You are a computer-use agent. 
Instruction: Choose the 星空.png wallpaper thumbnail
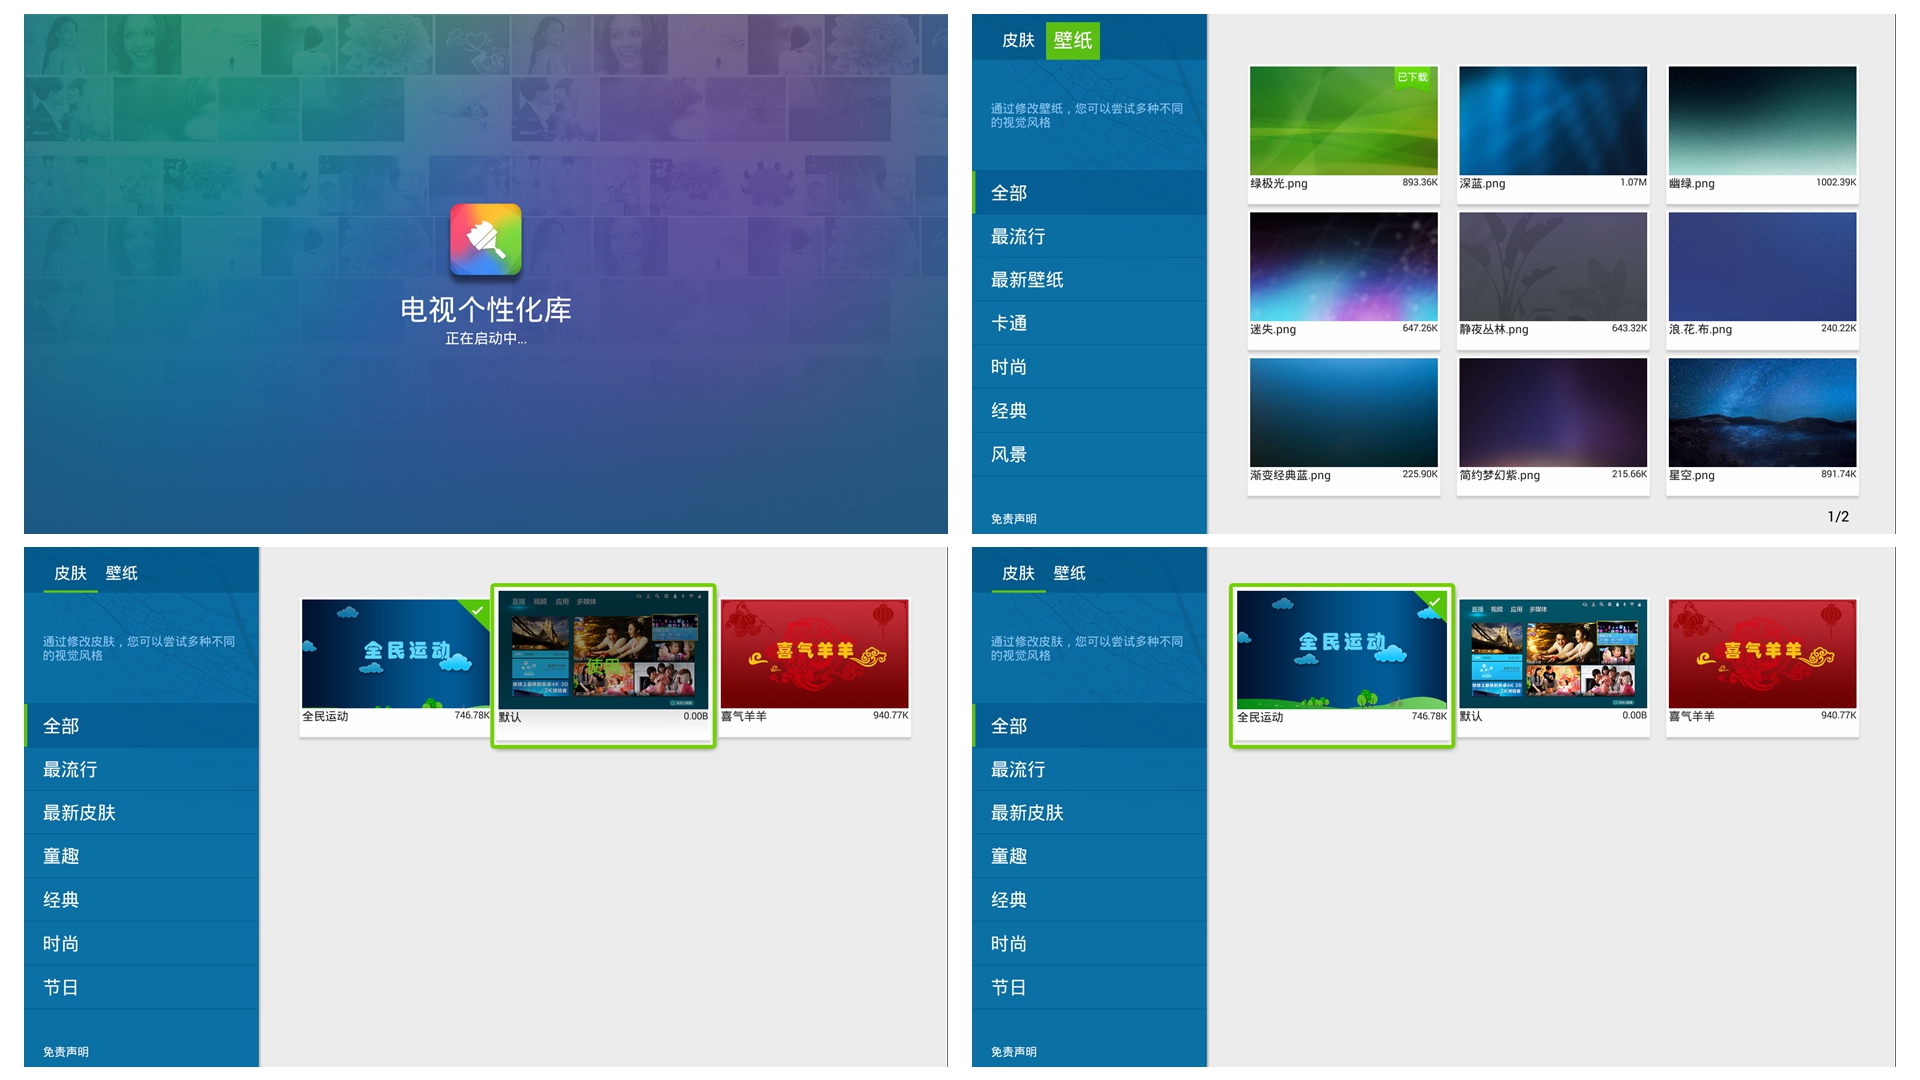[1761, 413]
